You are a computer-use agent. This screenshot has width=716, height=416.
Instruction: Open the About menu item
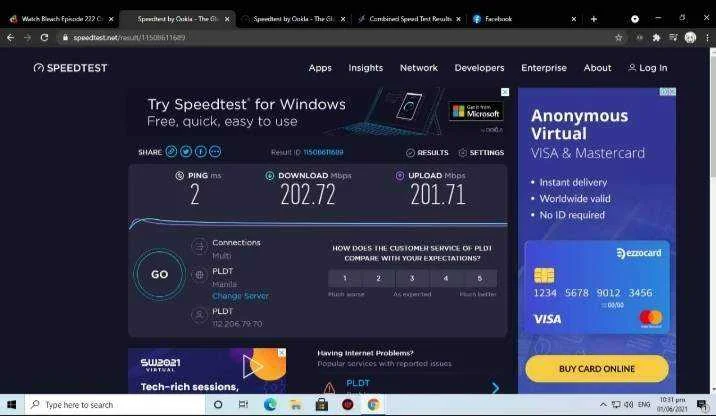pos(597,68)
